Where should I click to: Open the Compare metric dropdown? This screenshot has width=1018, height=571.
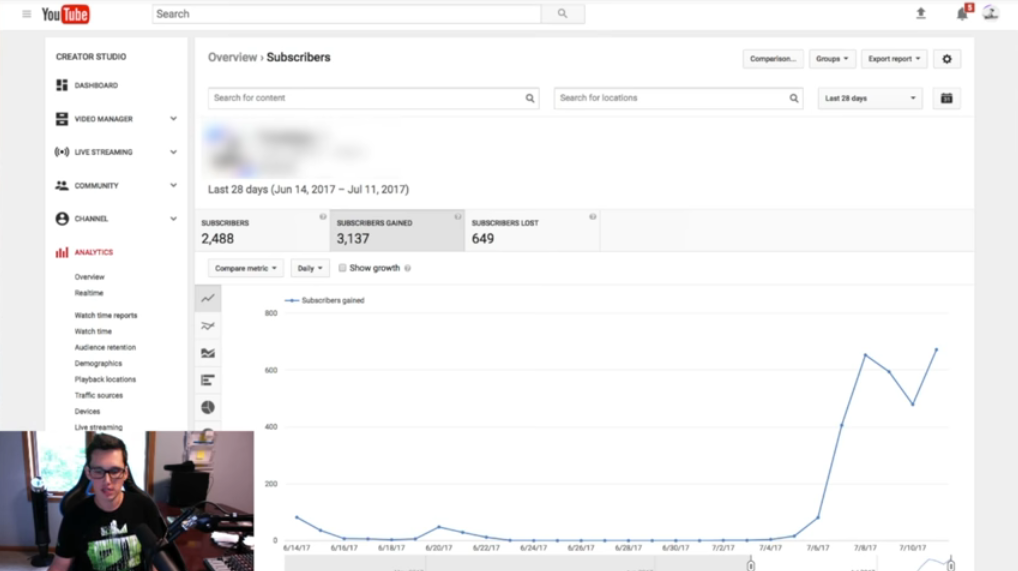click(245, 268)
